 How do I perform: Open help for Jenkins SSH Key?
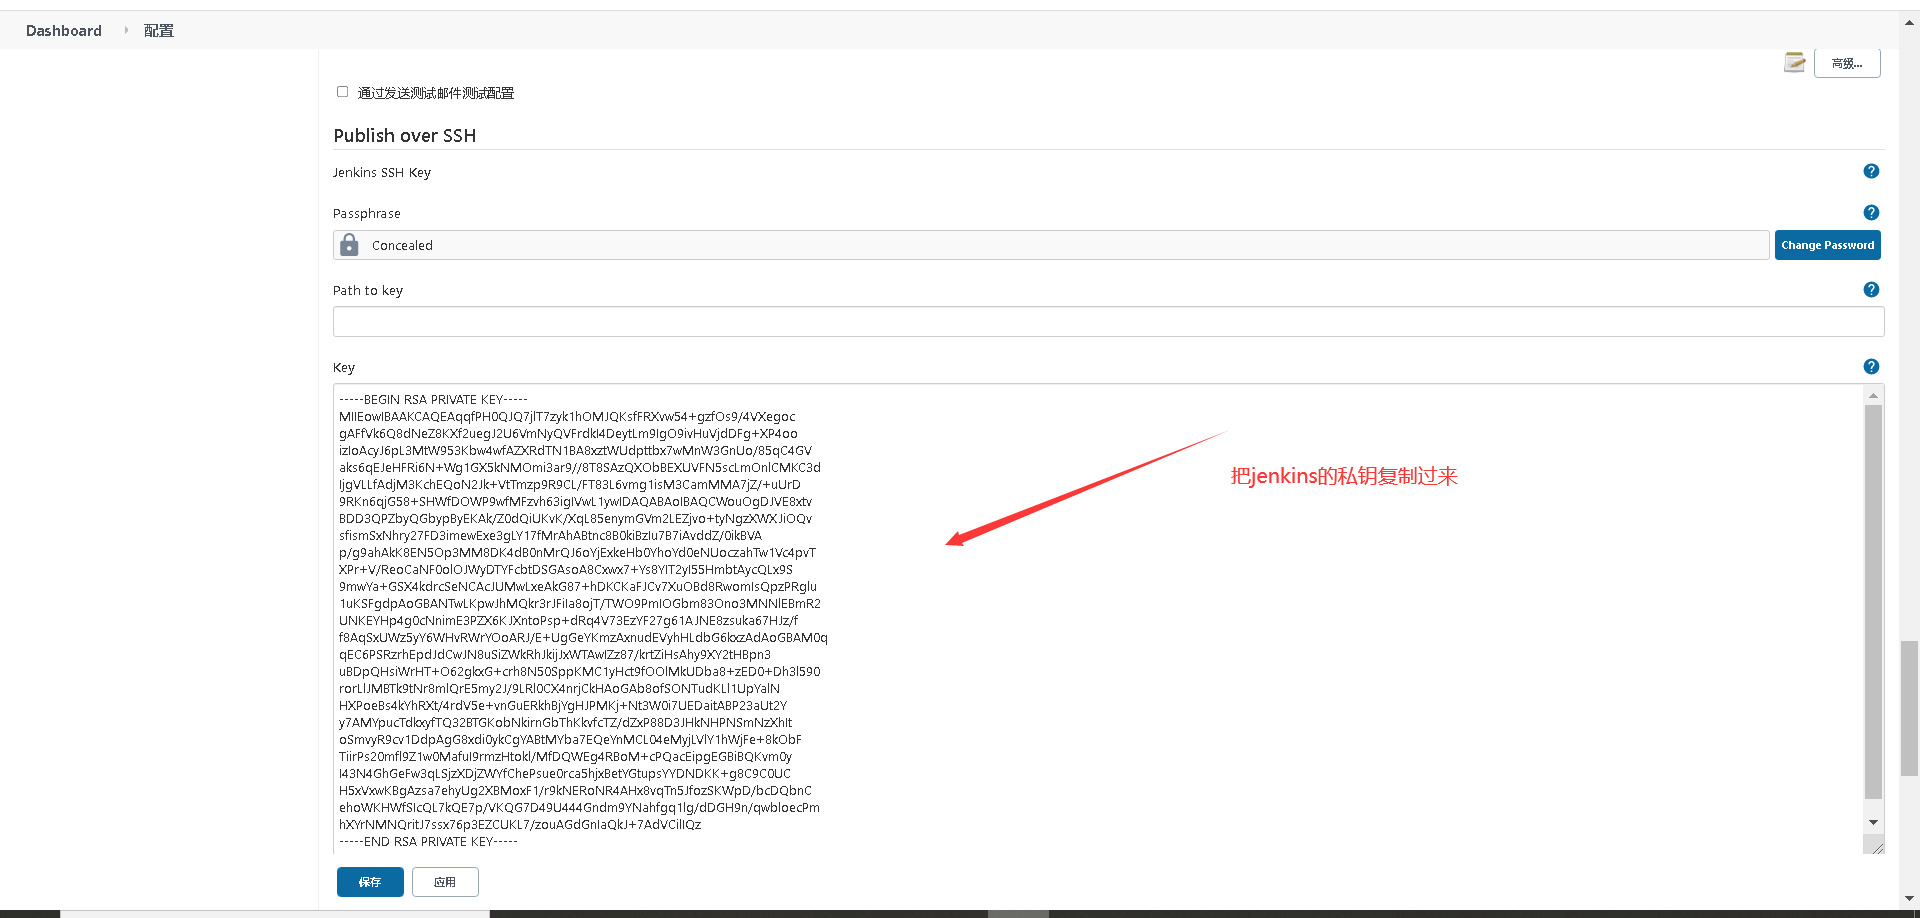[x=1871, y=171]
